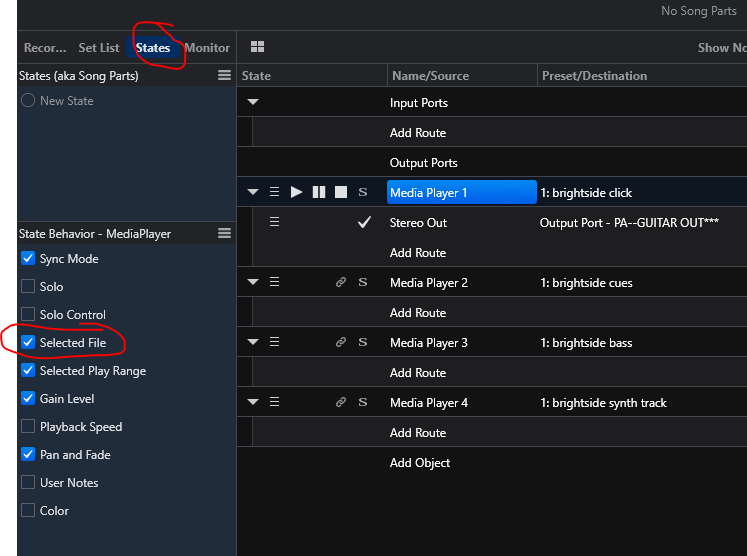Image resolution: width=747 pixels, height=556 pixels.
Task: Click the link icon on Media Player 2
Action: (x=341, y=283)
